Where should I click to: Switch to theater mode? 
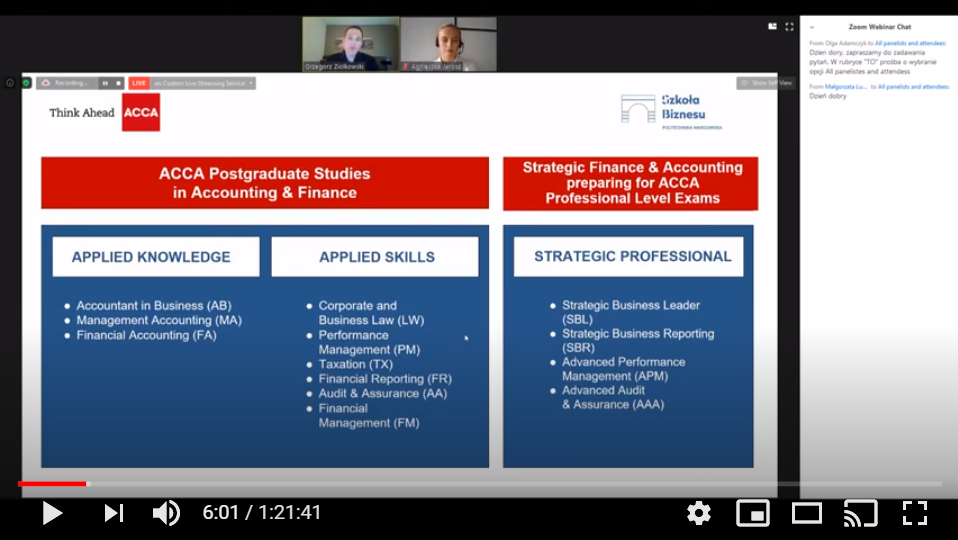pos(806,513)
